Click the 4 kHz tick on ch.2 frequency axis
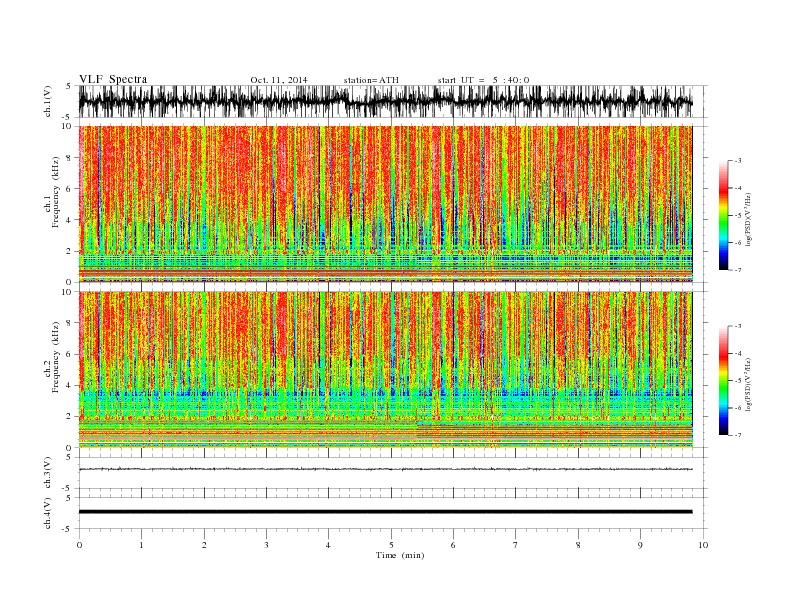Screen dimensions: 792x612 pos(70,385)
